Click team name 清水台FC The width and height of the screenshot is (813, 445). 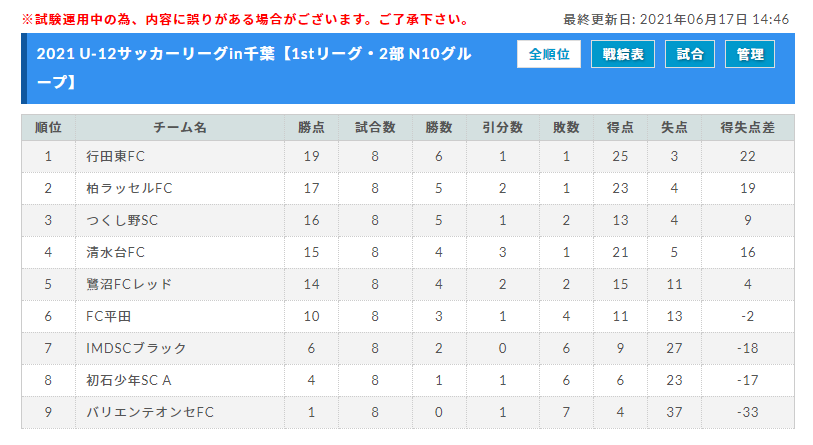coord(115,253)
